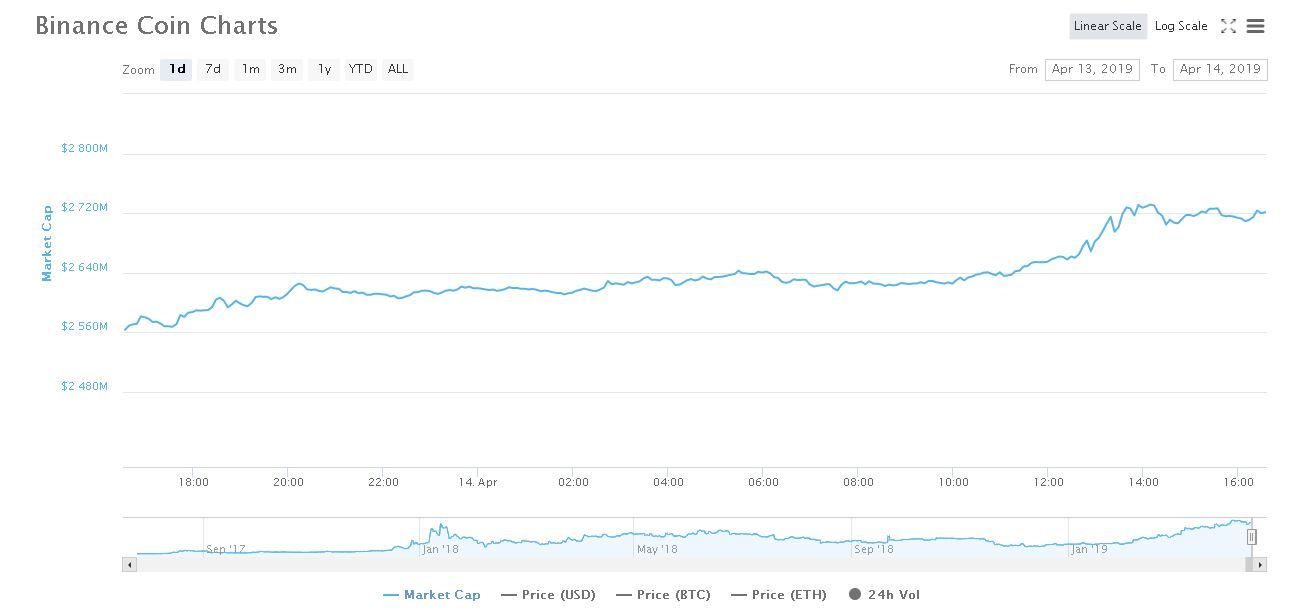Toggle 24h Vol series visibility
This screenshot has width=1303, height=610.
click(x=884, y=595)
